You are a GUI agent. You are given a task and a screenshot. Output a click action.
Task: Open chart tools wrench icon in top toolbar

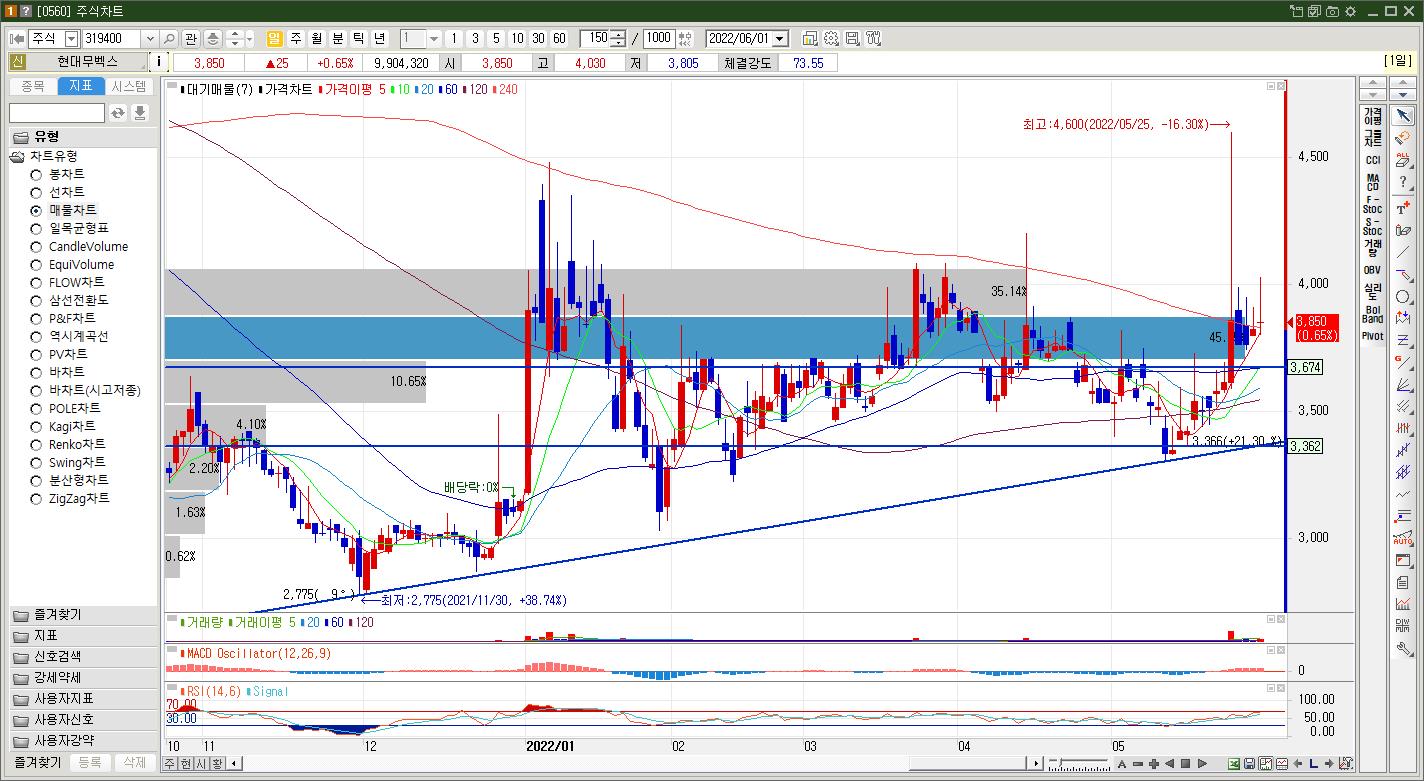click(x=873, y=38)
